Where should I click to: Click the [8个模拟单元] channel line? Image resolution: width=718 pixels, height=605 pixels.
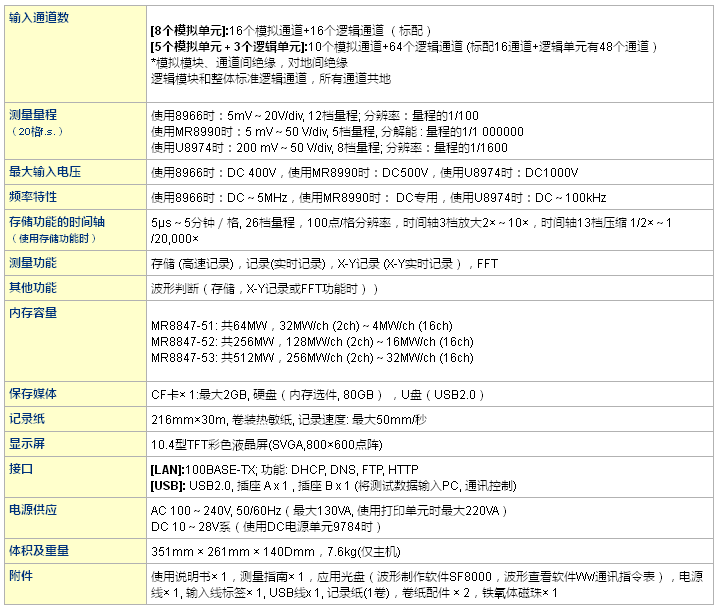point(291,31)
